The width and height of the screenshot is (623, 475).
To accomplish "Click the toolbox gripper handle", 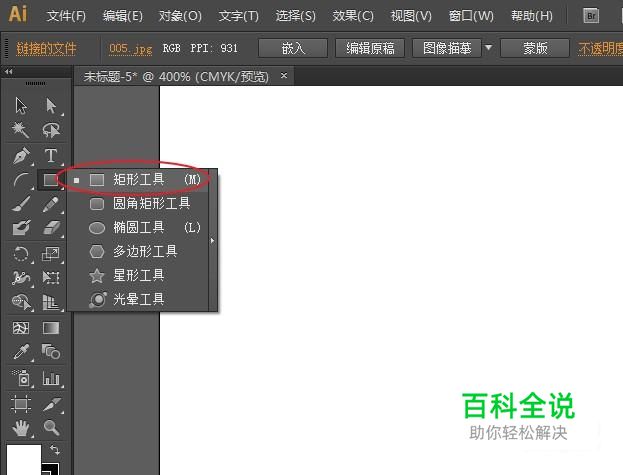I will (x=35, y=83).
